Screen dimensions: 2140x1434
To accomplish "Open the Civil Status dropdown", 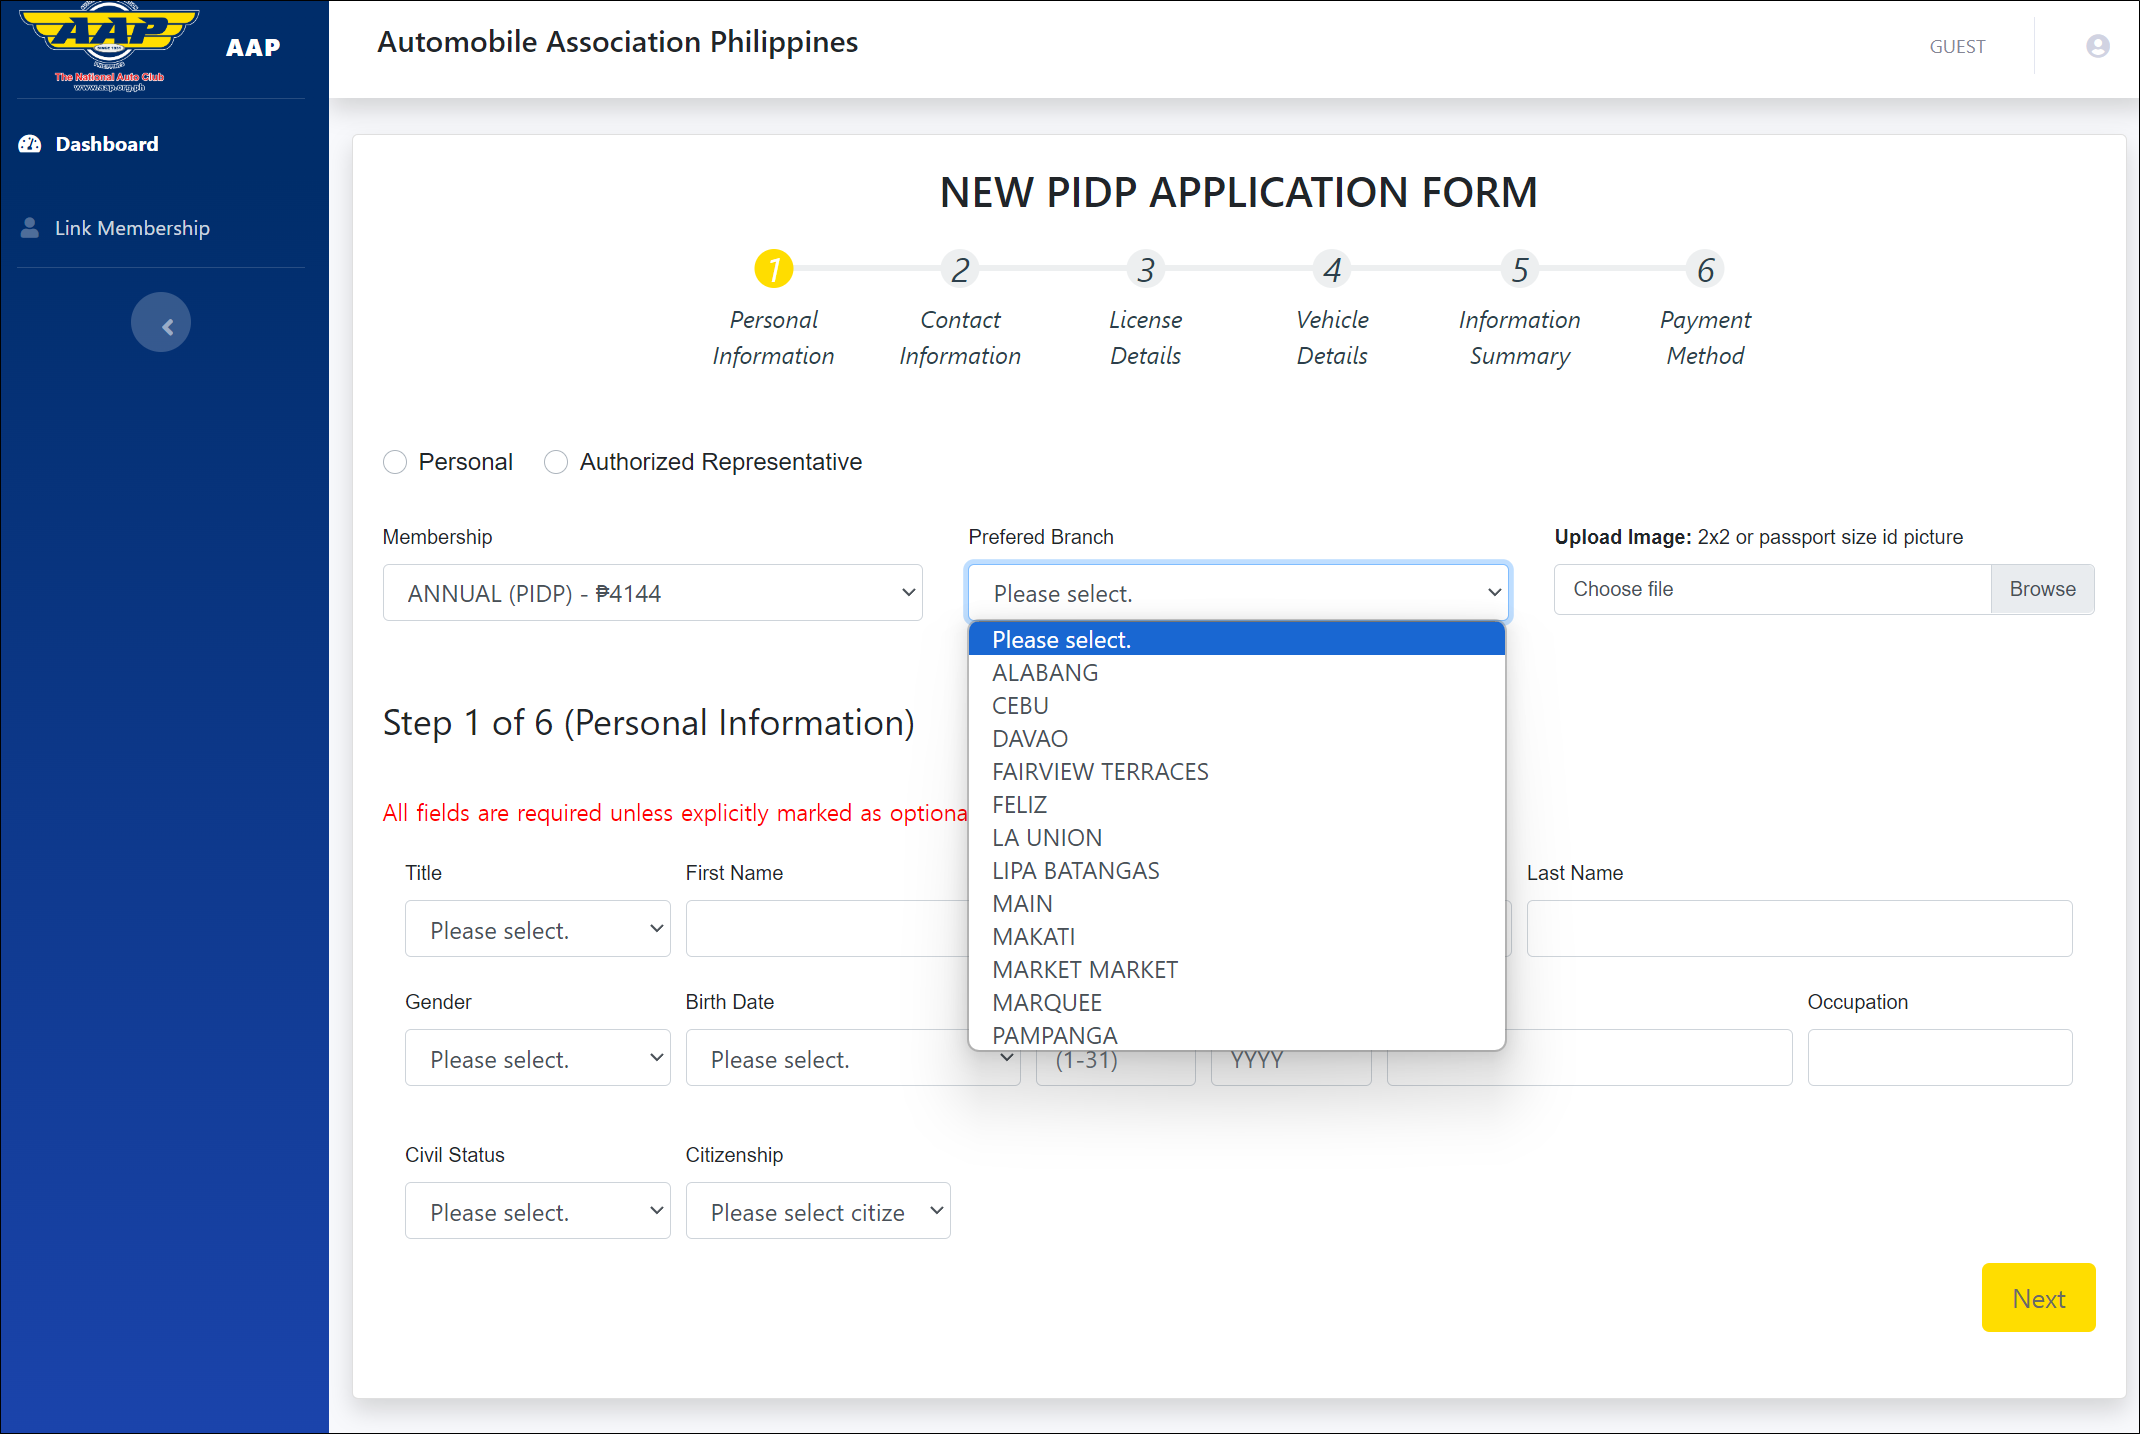I will tap(537, 1212).
